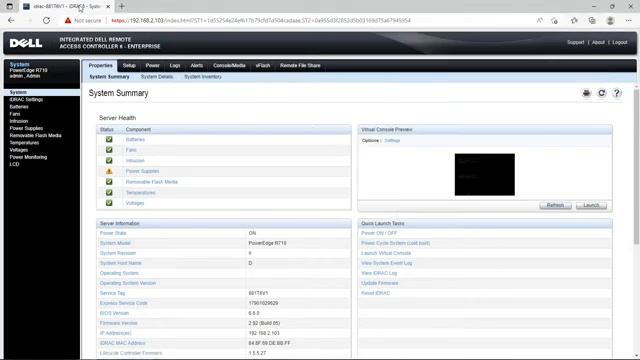
Task: Click Reset iDRAC quick launch task
Action: [375, 293]
